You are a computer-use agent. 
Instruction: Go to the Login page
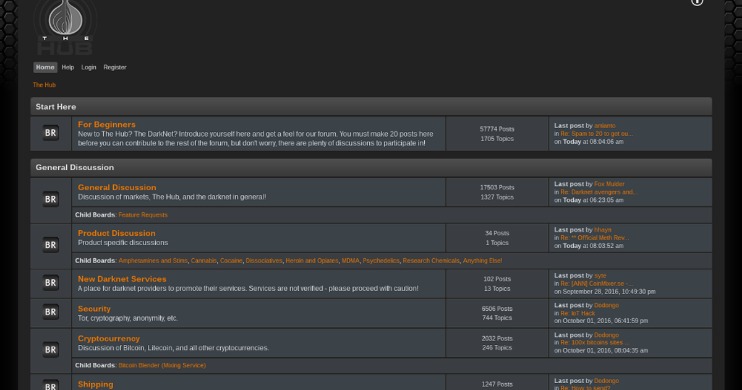point(88,67)
